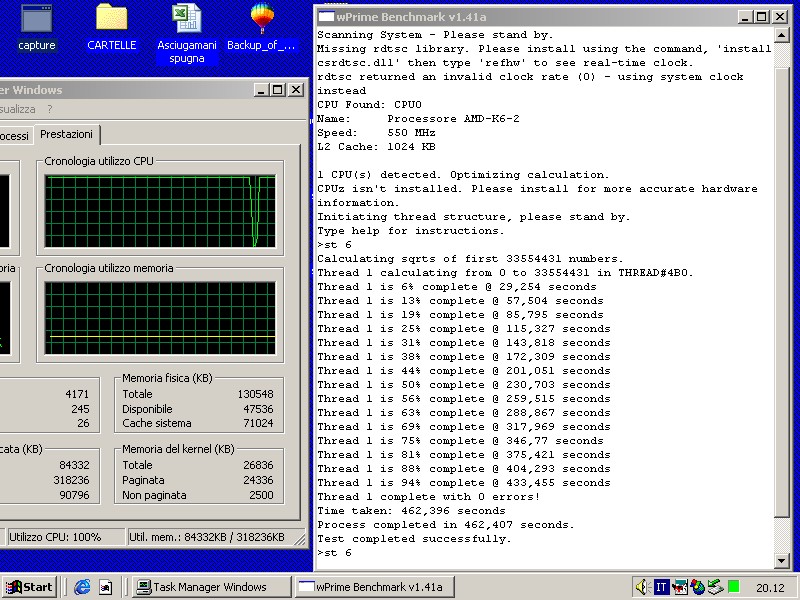Maximize the wPrime Benchmark window
Viewport: 800px width, 600px height.
(762, 17)
